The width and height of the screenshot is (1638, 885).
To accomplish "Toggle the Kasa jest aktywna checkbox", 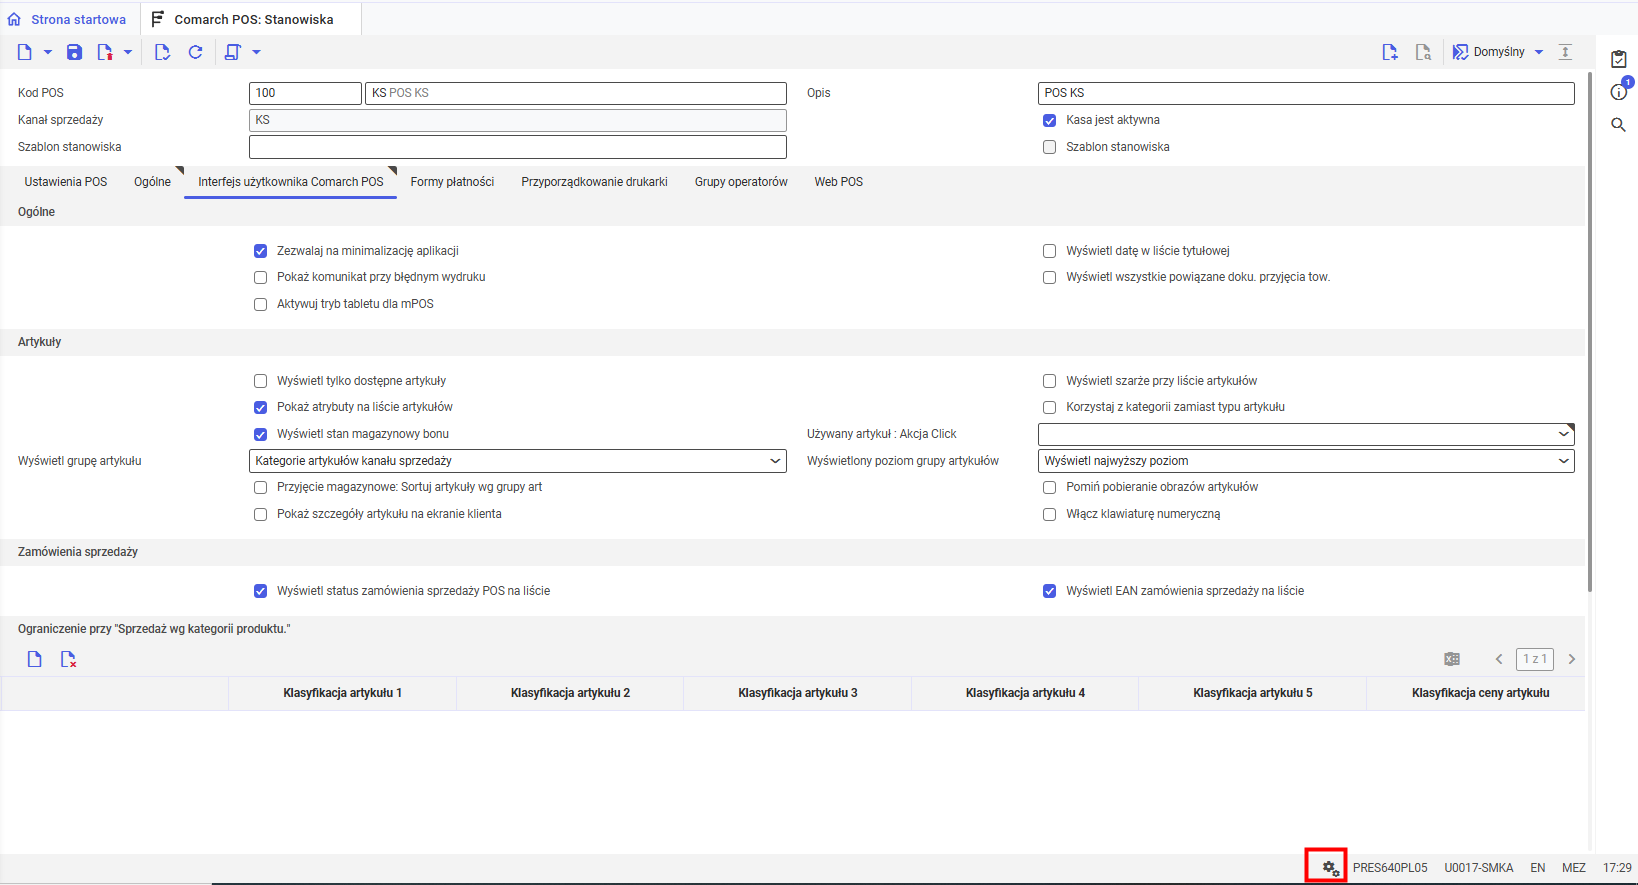I will pos(1049,120).
